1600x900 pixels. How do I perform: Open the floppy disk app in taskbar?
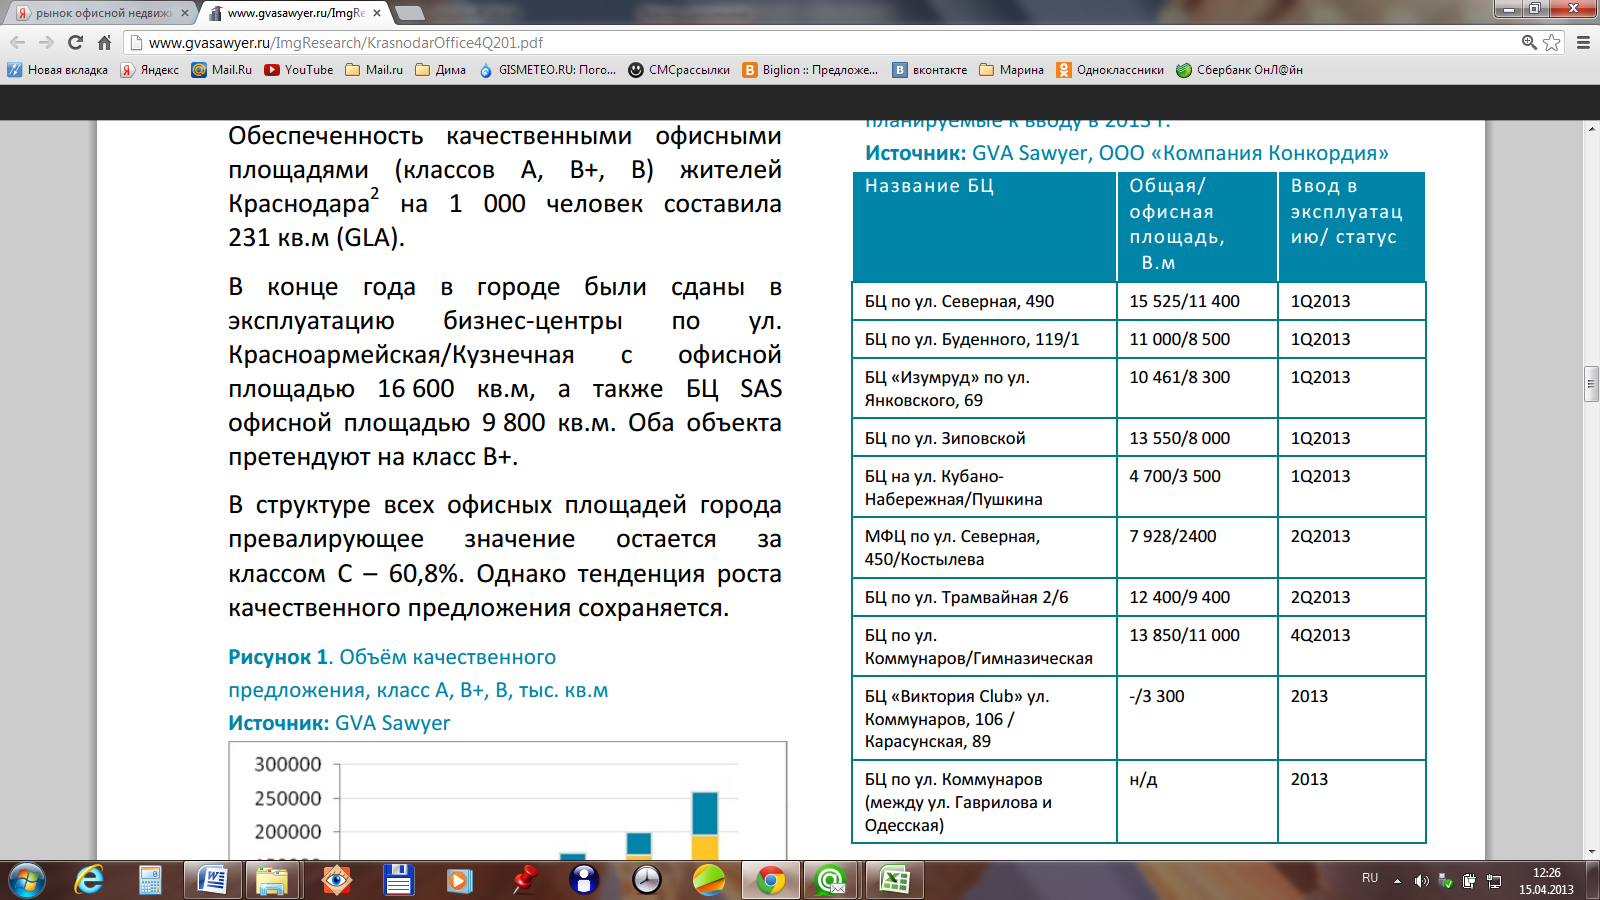[398, 881]
